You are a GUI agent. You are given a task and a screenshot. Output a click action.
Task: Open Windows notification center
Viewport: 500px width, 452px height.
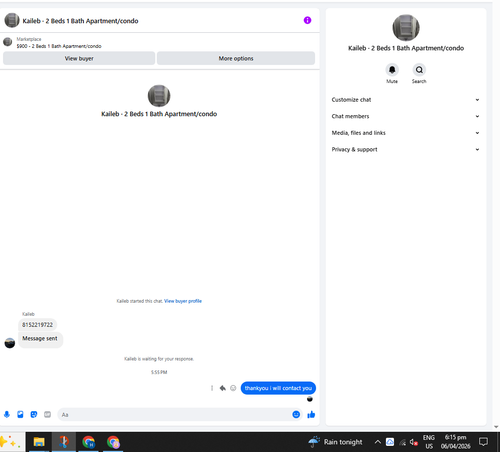coord(483,442)
